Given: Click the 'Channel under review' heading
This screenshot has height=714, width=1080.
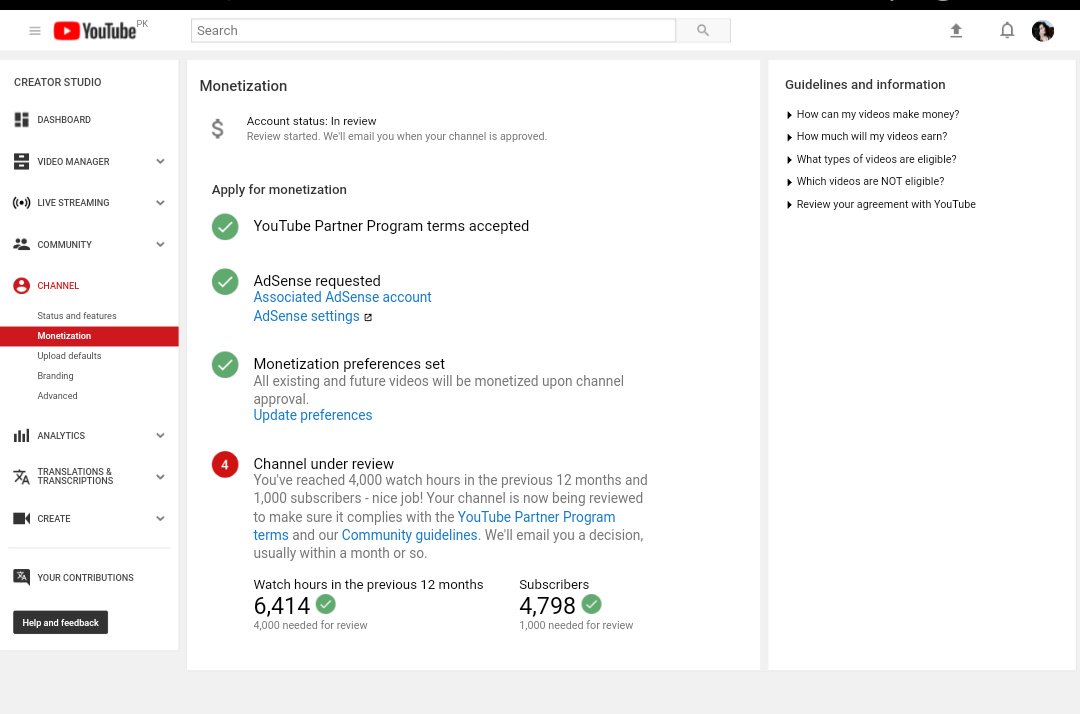Looking at the screenshot, I should (x=324, y=464).
